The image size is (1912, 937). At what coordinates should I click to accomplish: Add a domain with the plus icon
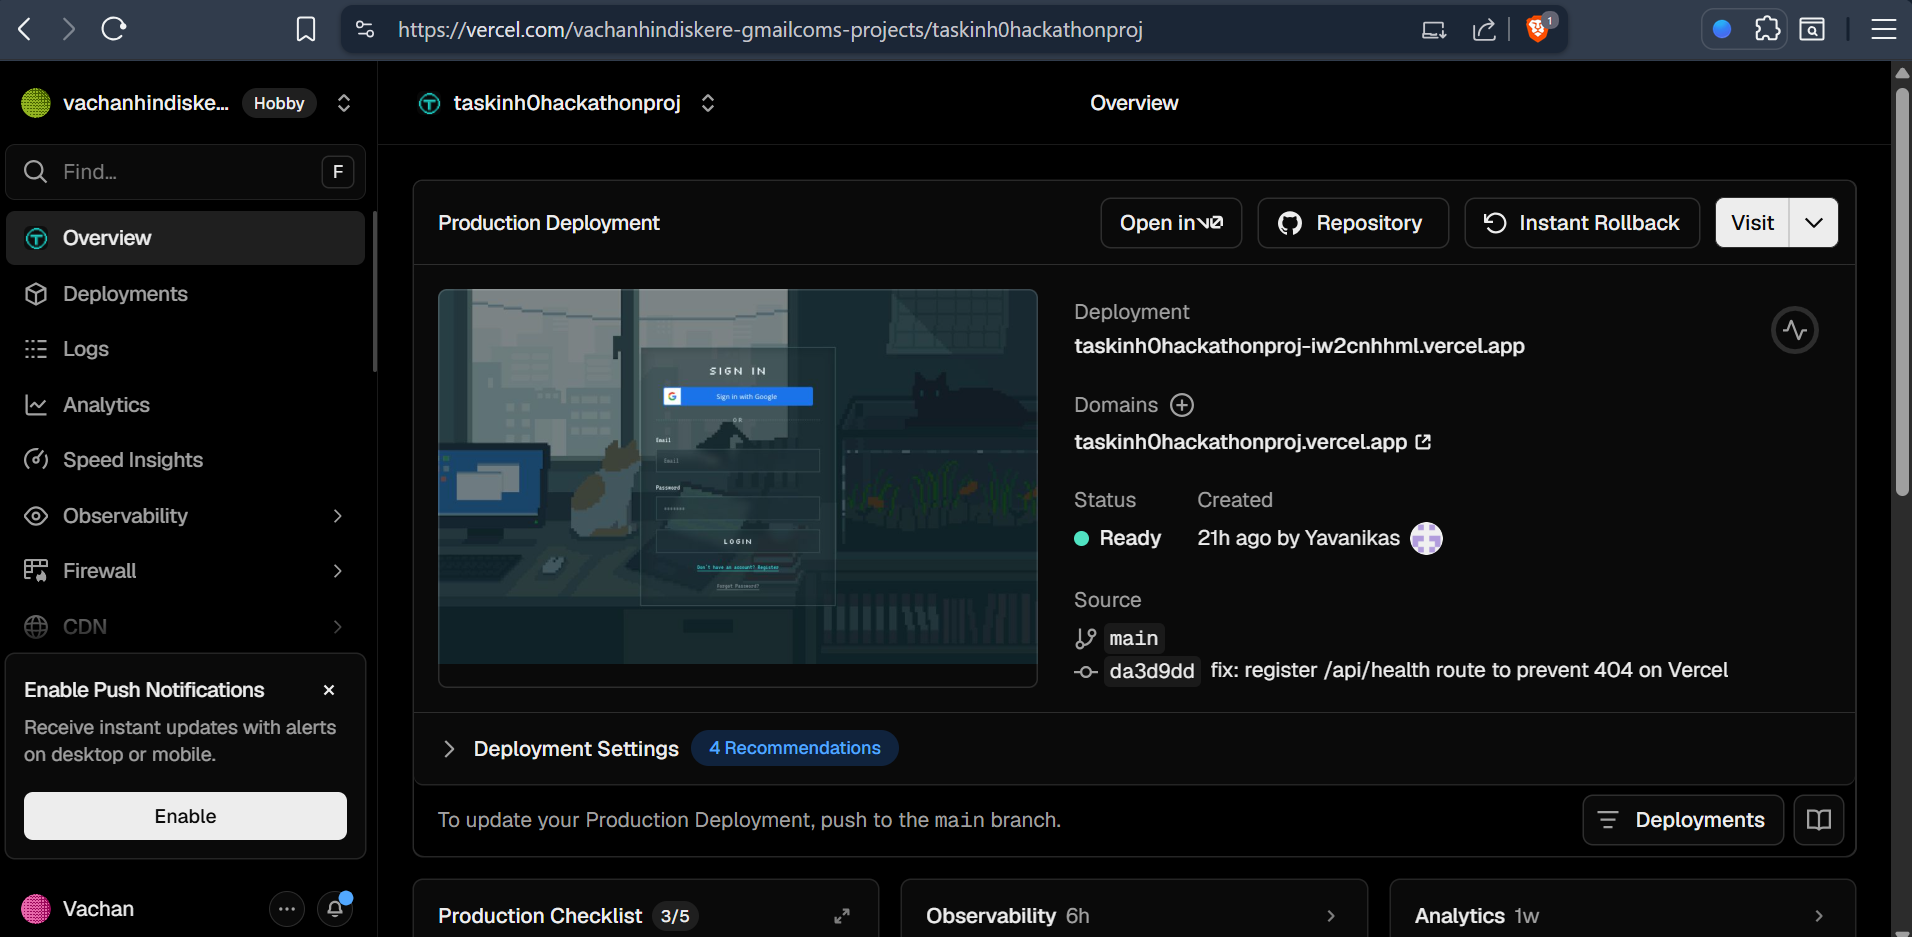(x=1182, y=405)
